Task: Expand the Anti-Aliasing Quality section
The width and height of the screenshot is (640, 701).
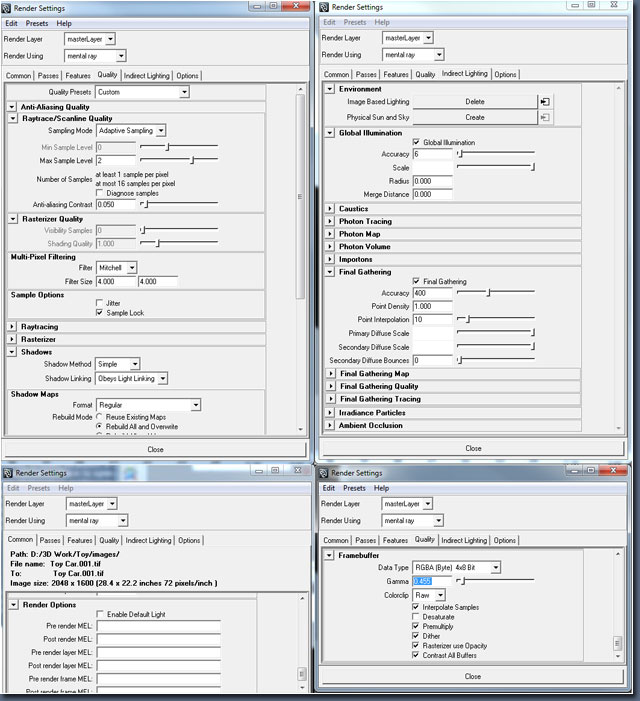Action: pos(12,107)
